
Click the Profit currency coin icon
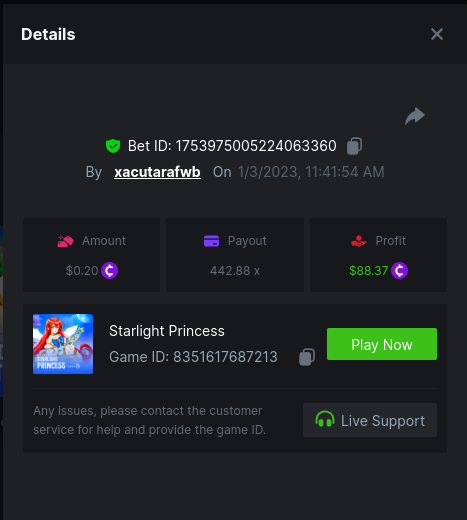click(x=399, y=270)
